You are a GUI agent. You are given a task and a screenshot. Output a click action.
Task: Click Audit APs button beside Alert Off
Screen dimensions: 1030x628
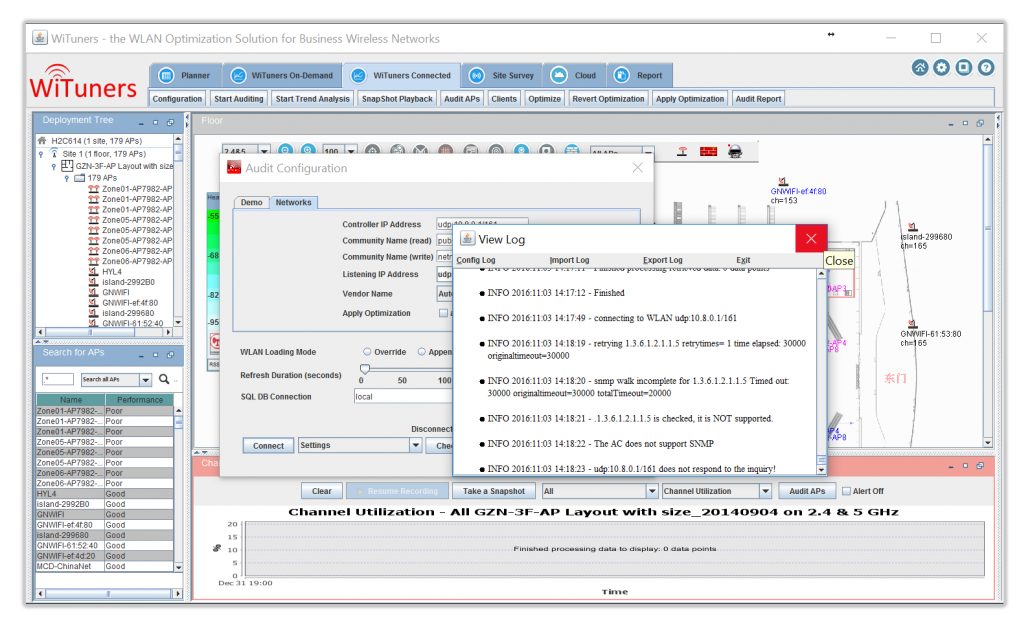807,491
